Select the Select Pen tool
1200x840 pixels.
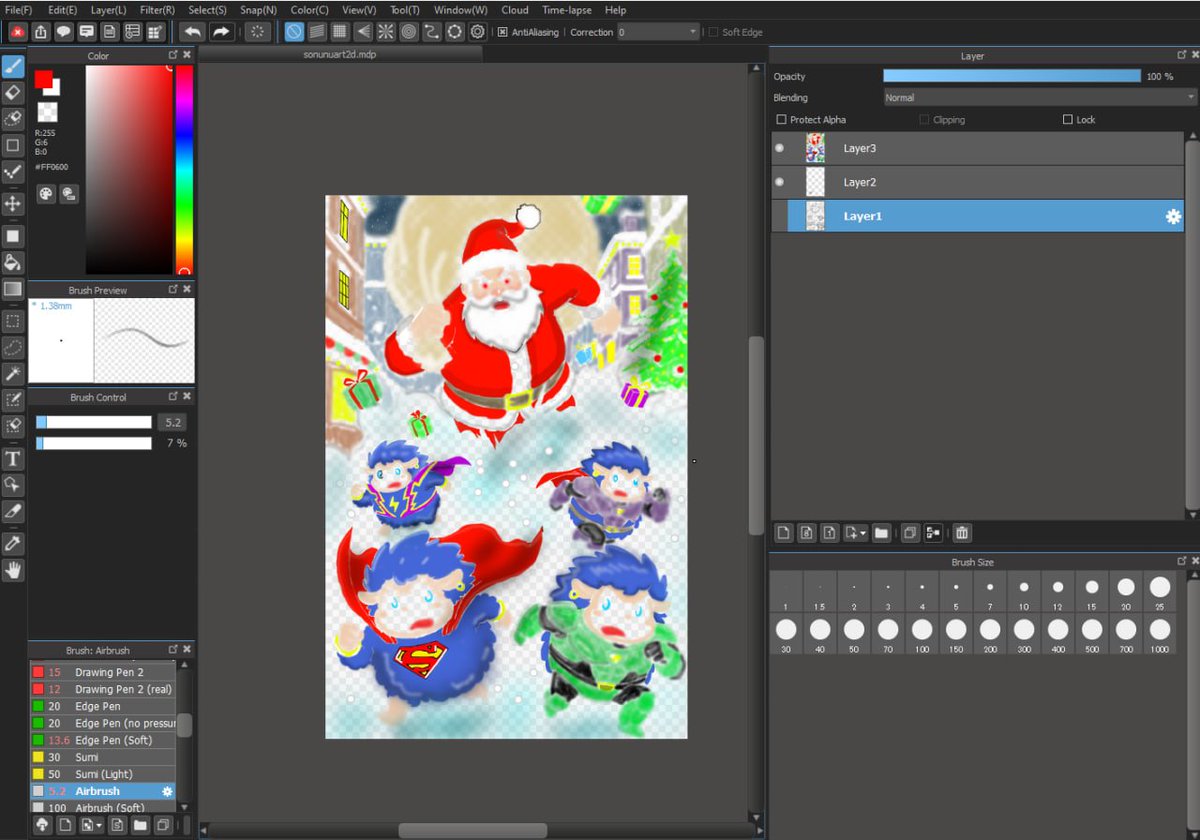(x=13, y=399)
